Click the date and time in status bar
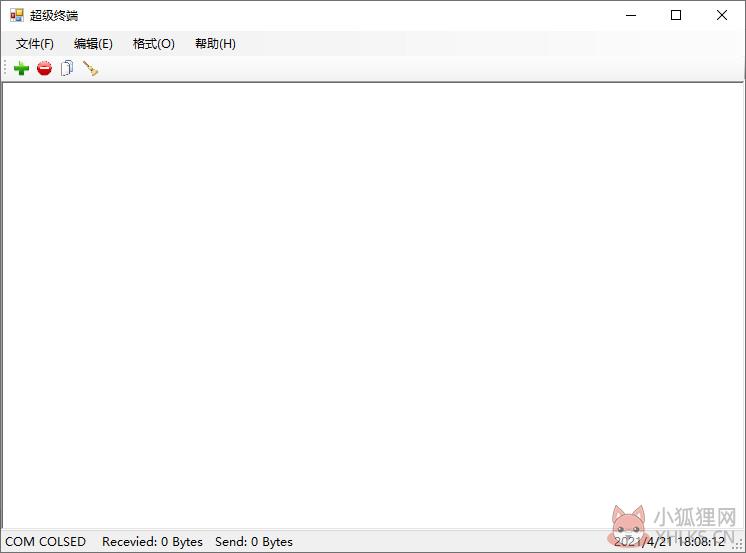This screenshot has width=746, height=553. click(669, 542)
